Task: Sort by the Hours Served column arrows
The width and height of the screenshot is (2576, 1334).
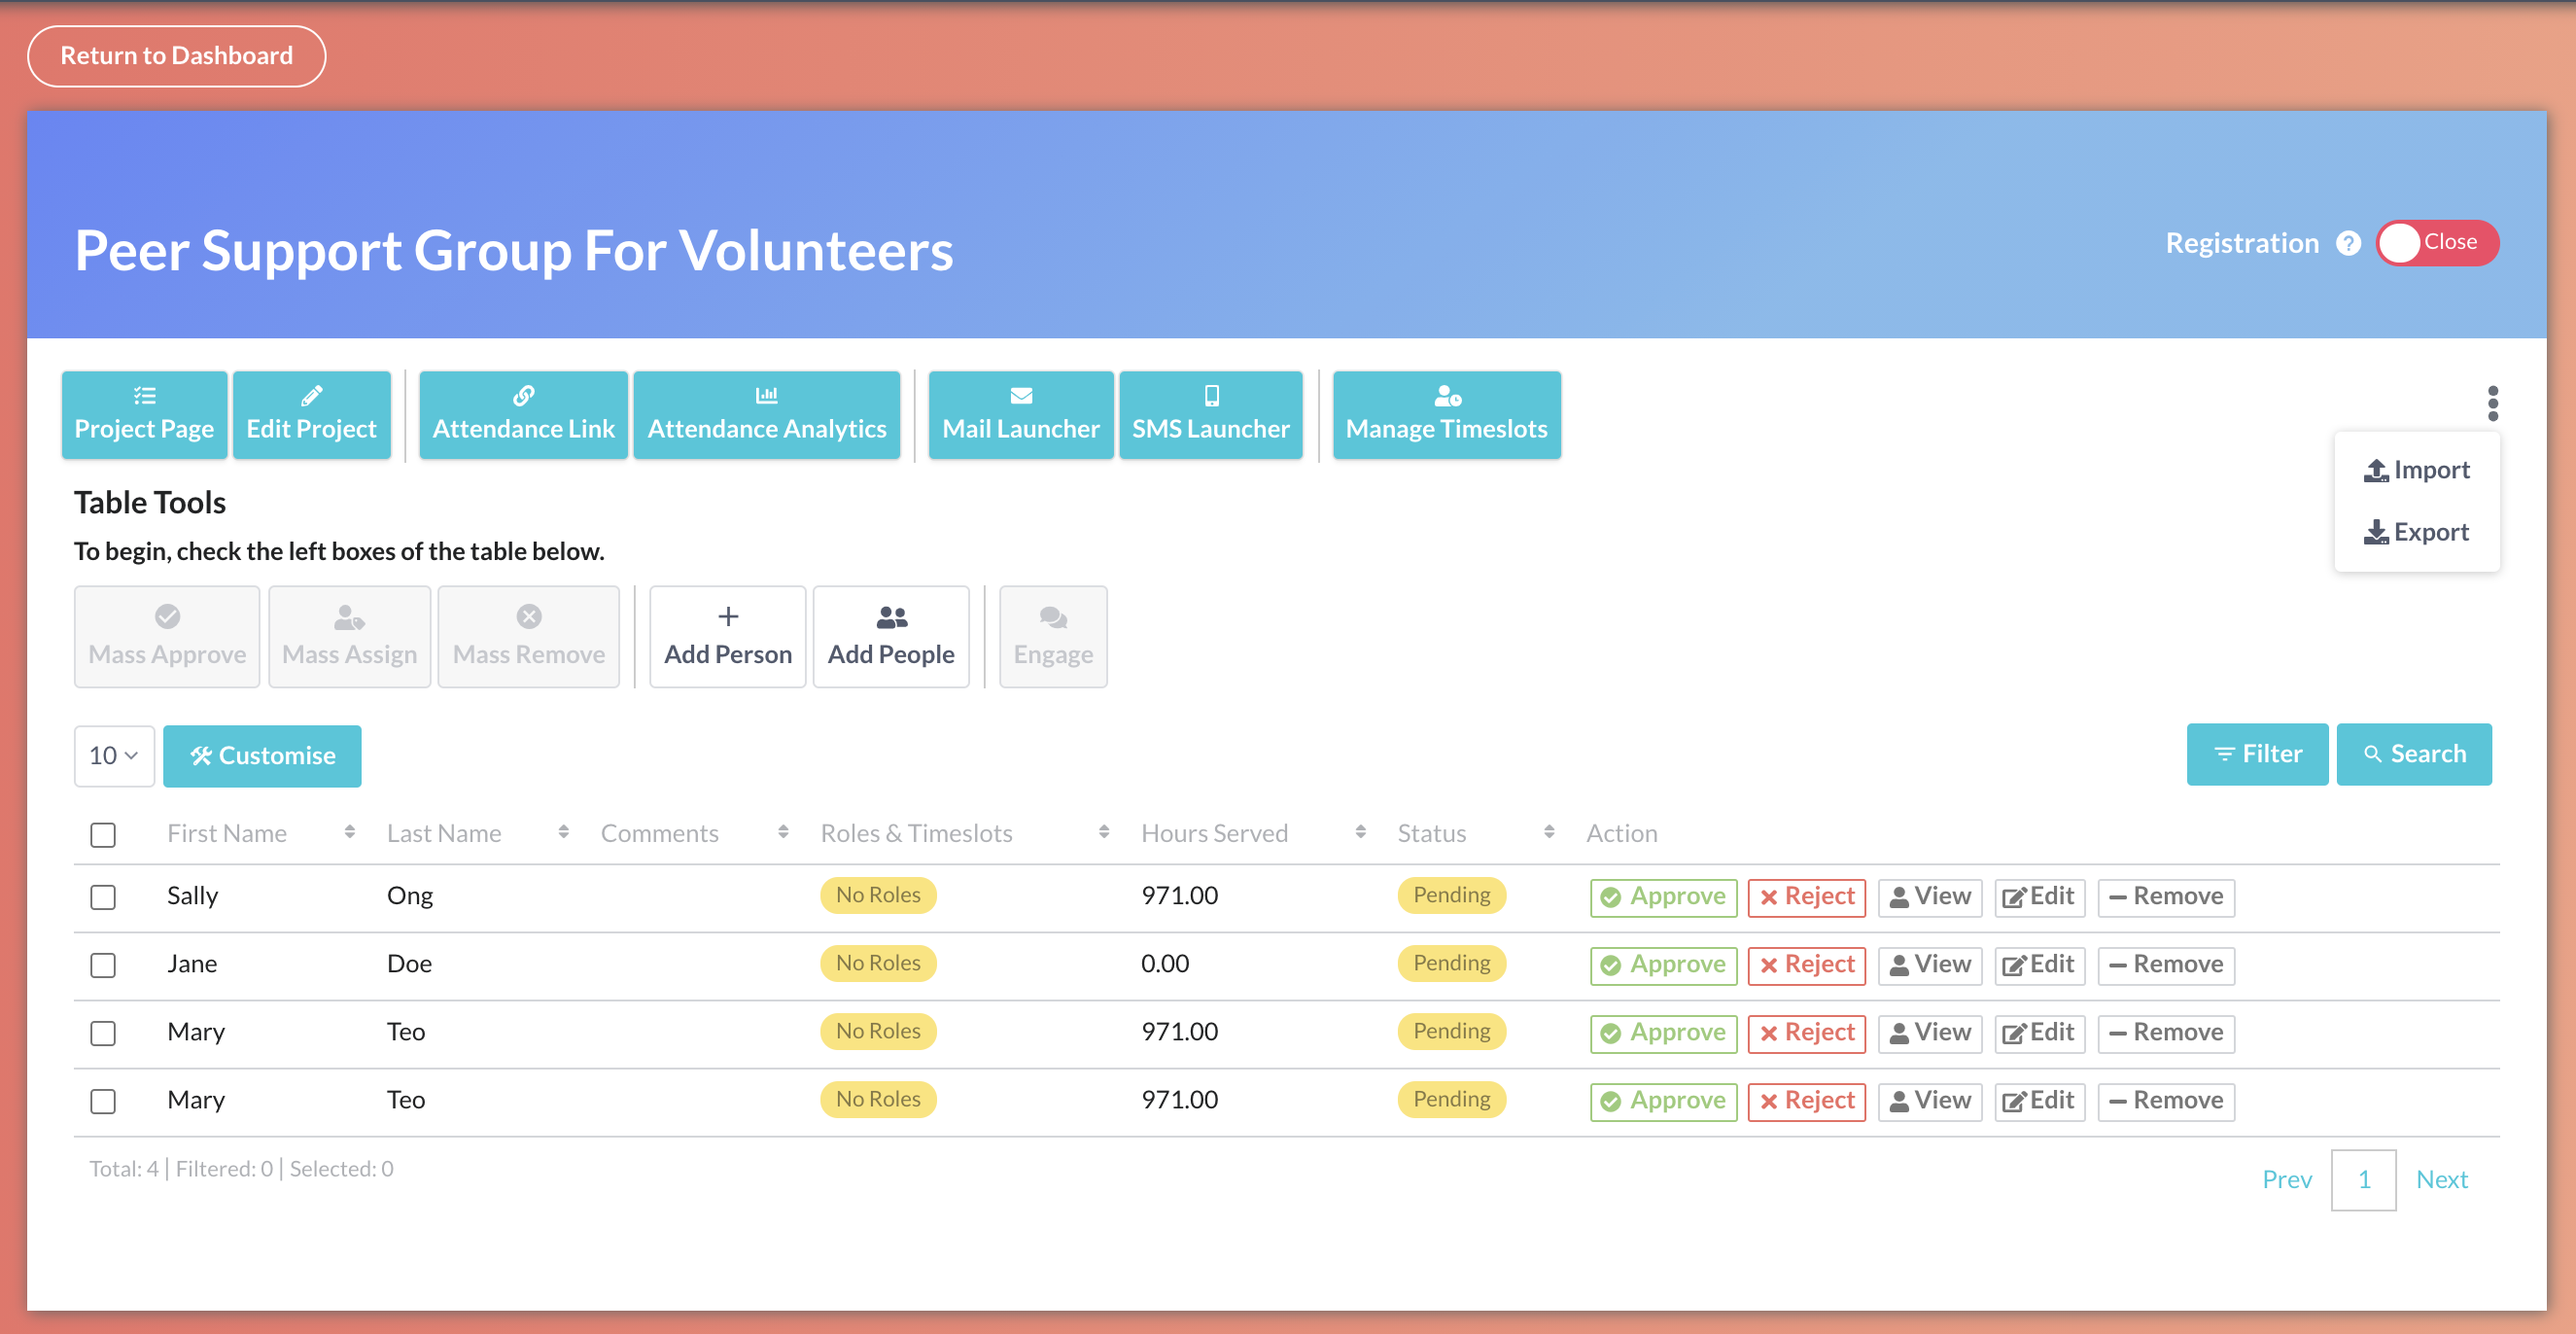Action: [1360, 832]
